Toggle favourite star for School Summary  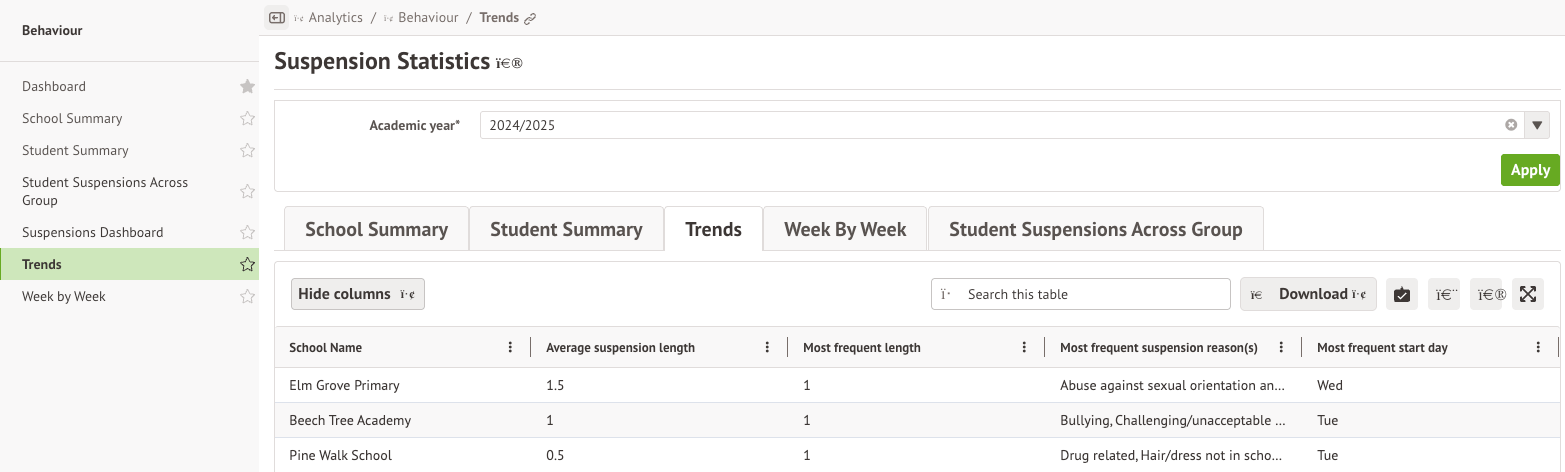[247, 119]
